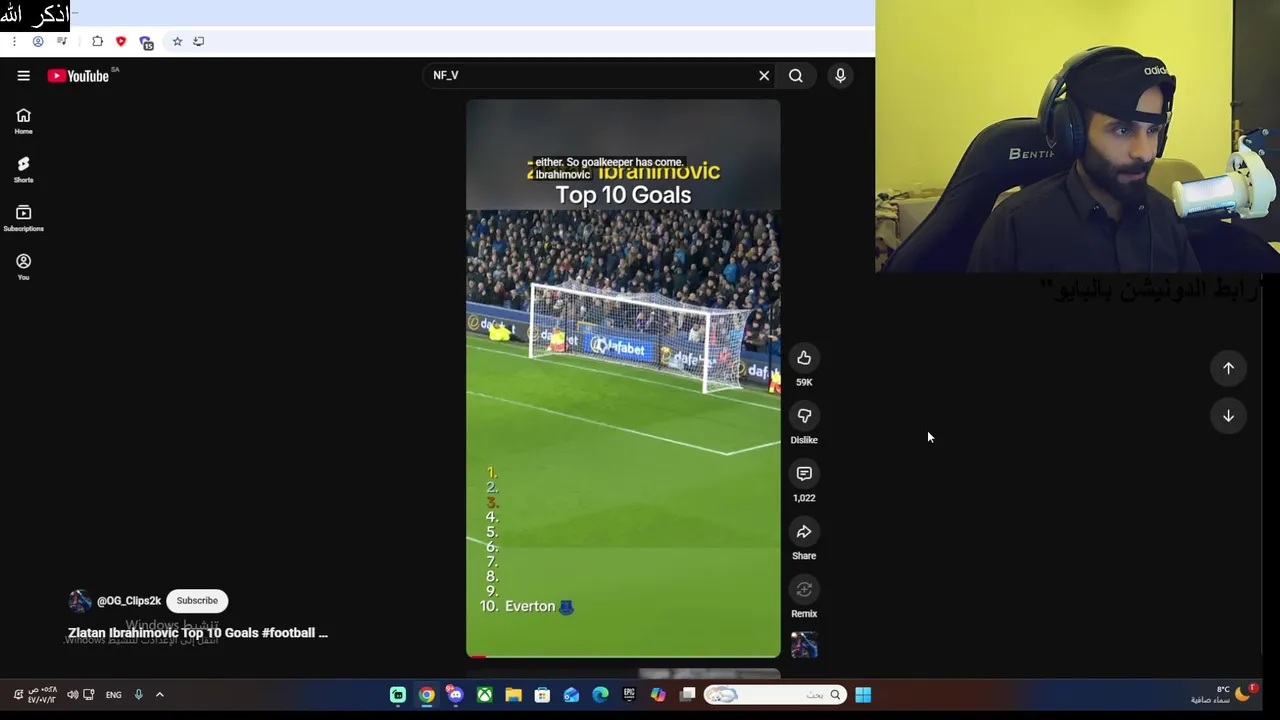Open volume control in system tray
This screenshot has width=1280, height=720.
click(x=72, y=695)
